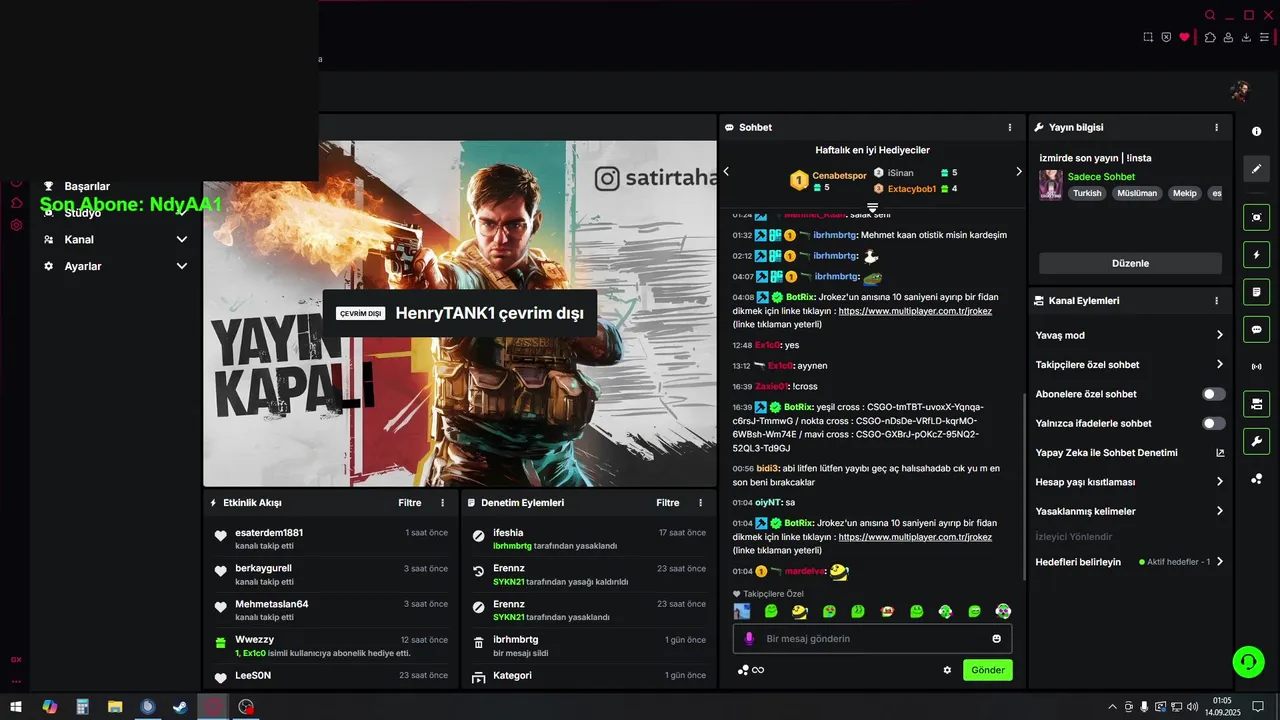Expand the Kanal section in the sidebar
This screenshot has height=720, width=1280.
tap(182, 240)
